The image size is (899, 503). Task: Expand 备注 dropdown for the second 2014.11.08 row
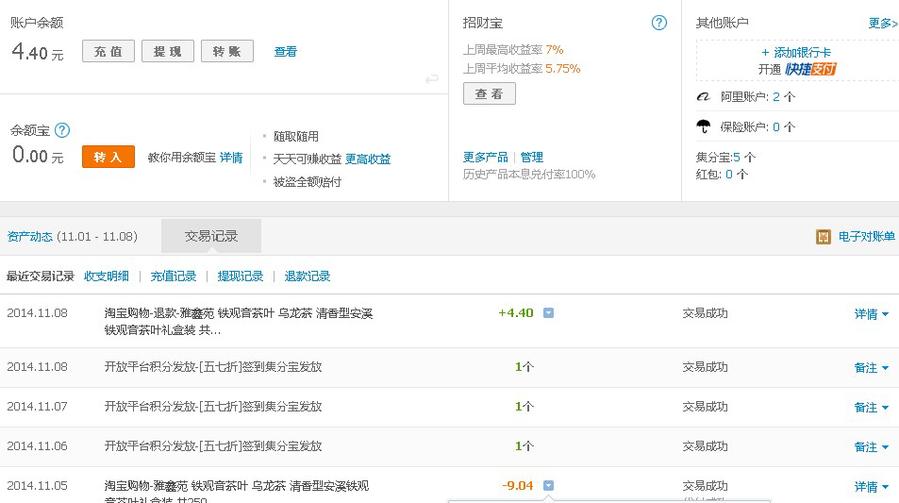coord(871,368)
